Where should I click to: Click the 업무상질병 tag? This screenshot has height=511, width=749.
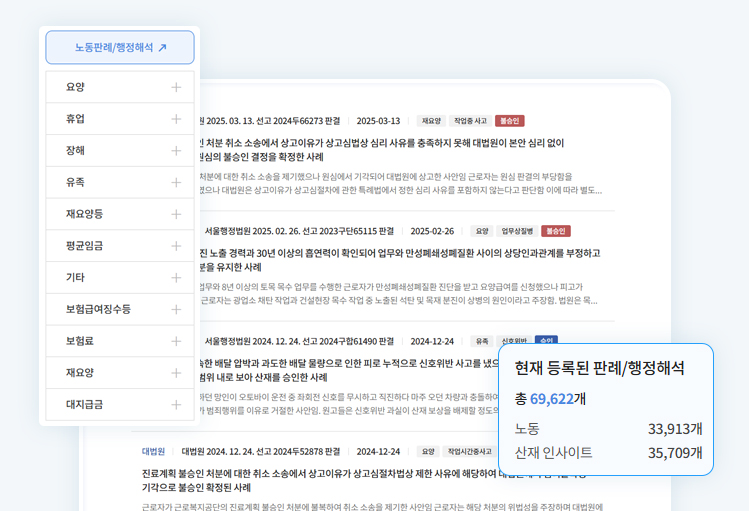click(x=517, y=231)
